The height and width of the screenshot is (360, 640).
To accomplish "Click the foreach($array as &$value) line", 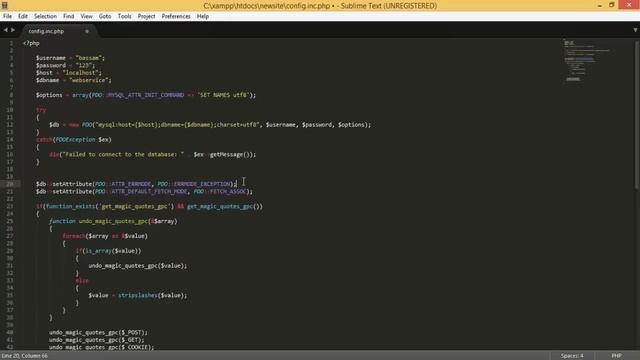I will click(105, 236).
